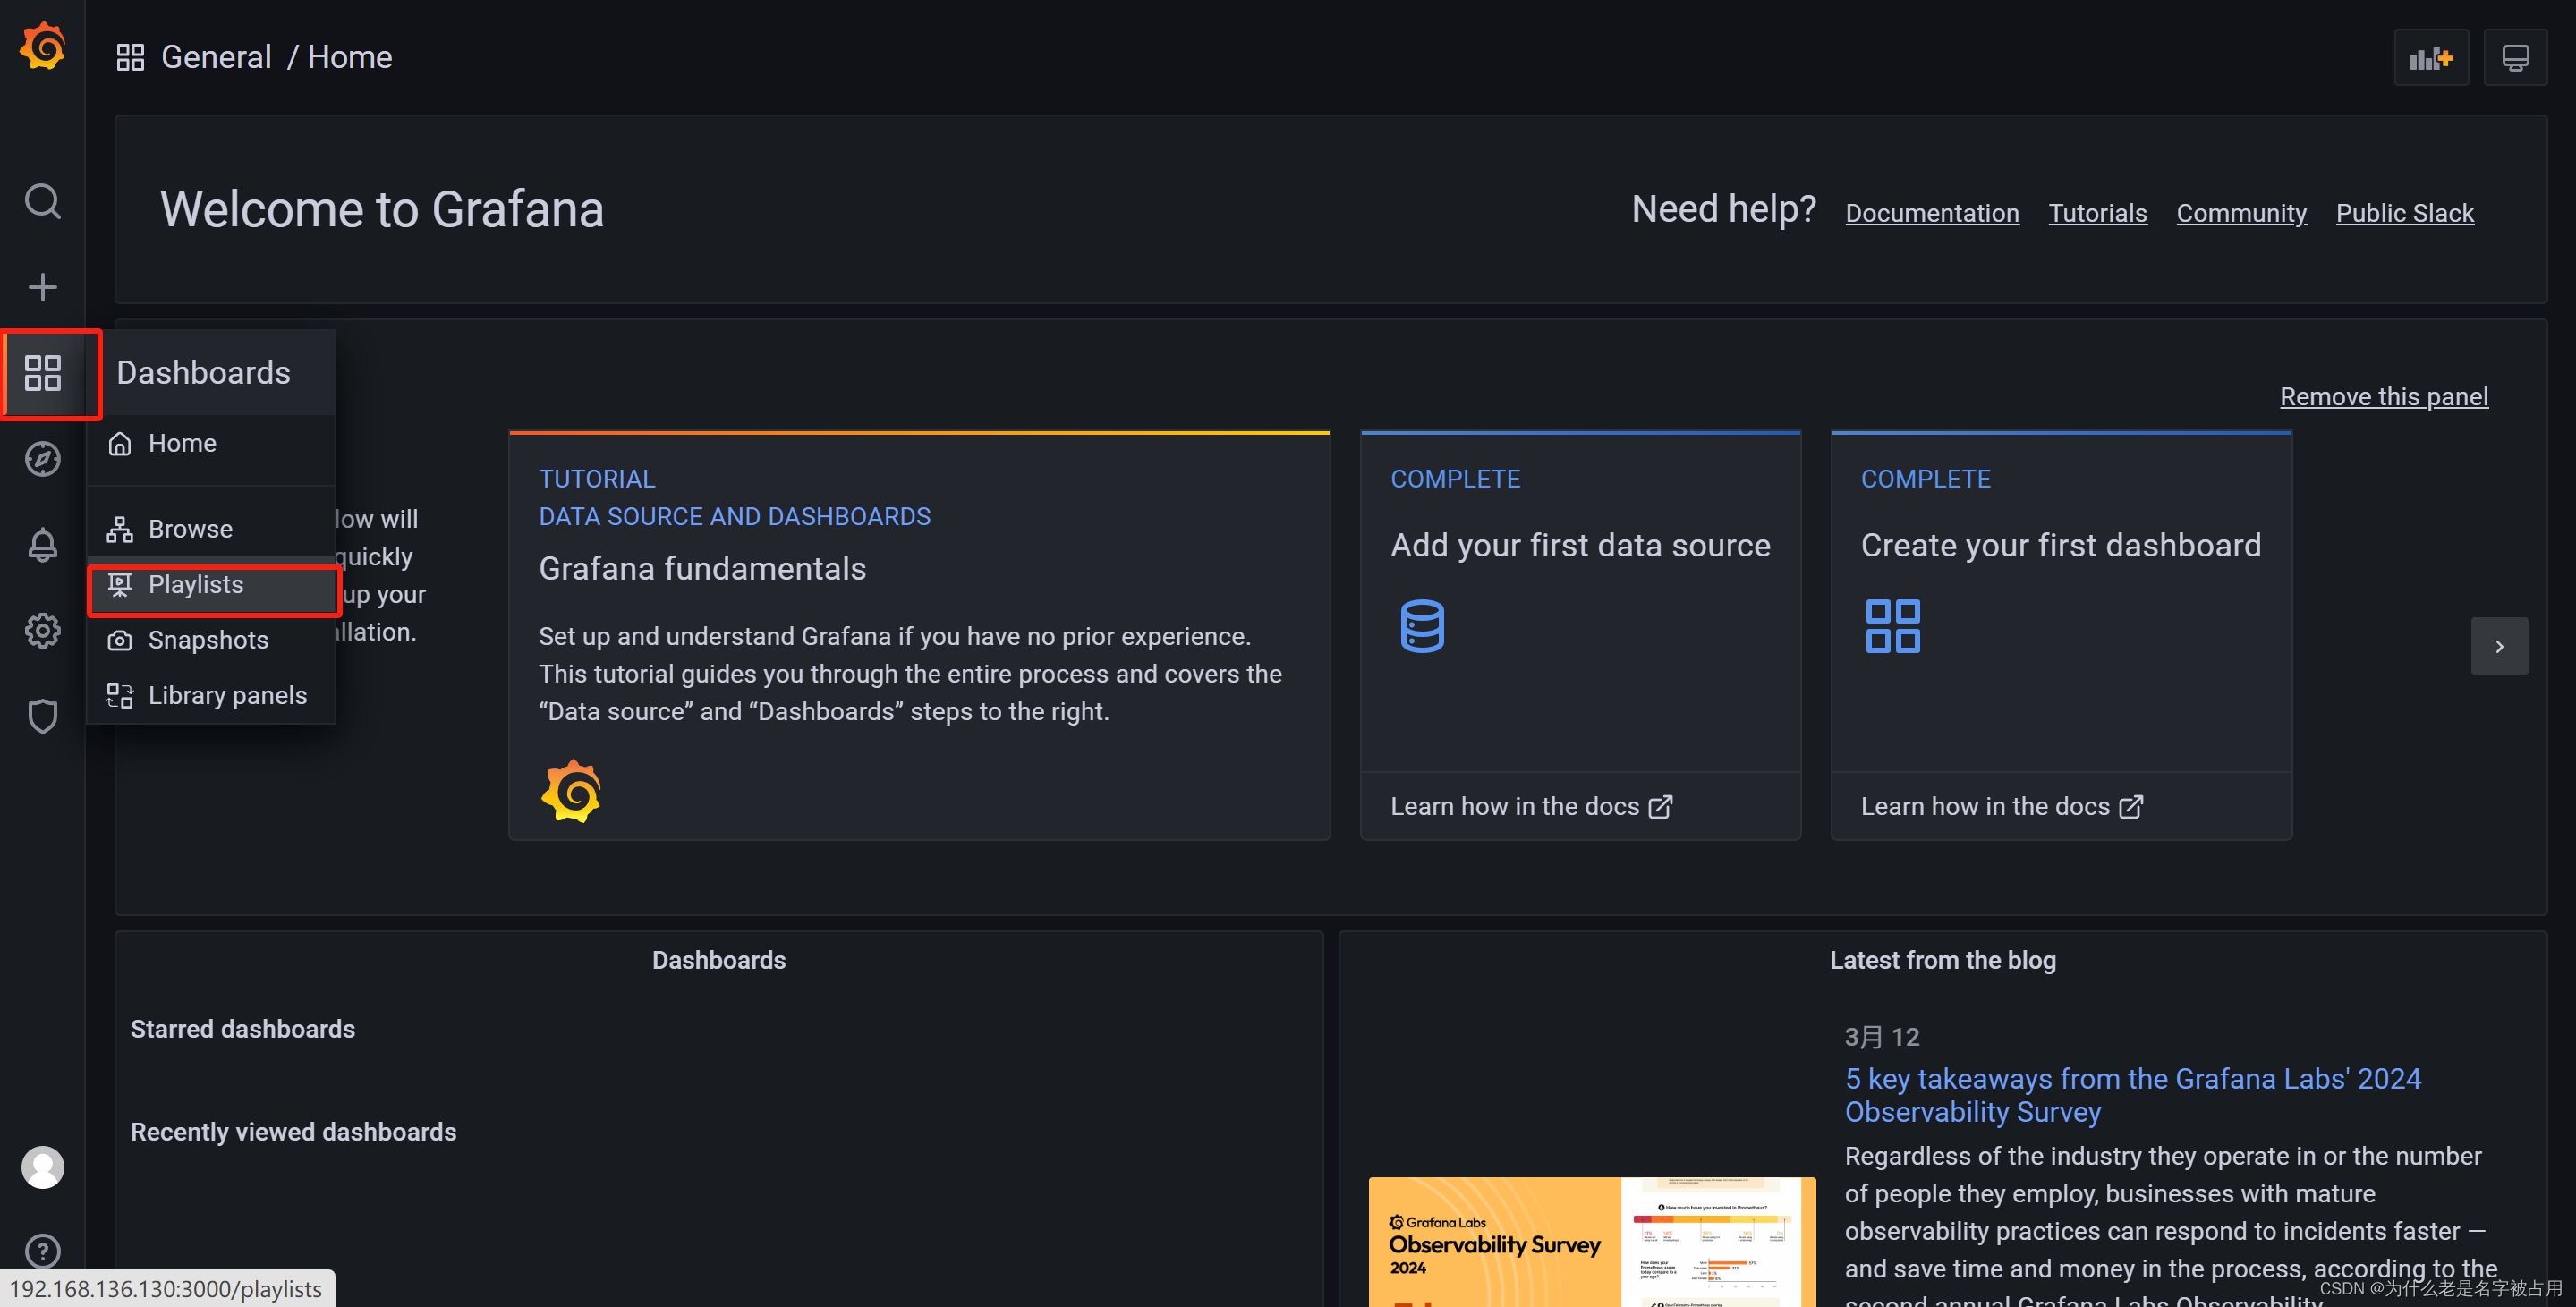Viewport: 2576px width, 1307px height.
Task: Click the external link icon under data source
Action: pyautogui.click(x=1660, y=806)
